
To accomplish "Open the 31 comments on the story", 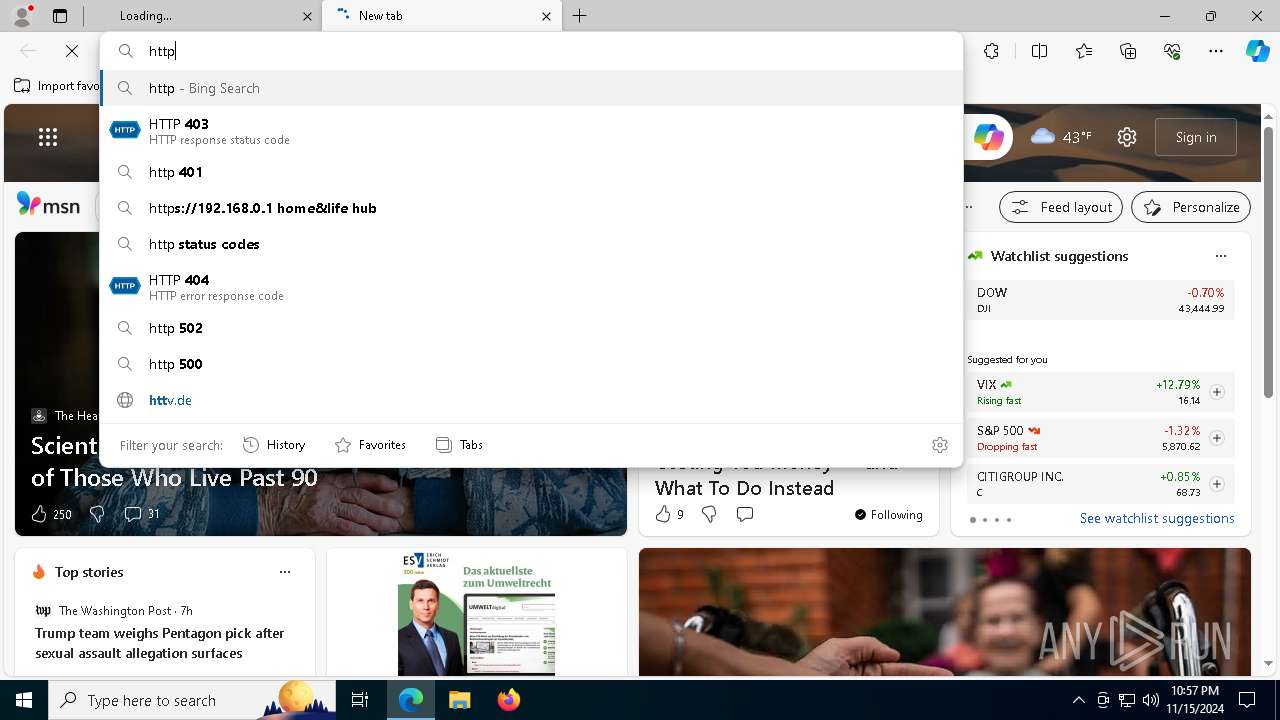I will tap(142, 514).
